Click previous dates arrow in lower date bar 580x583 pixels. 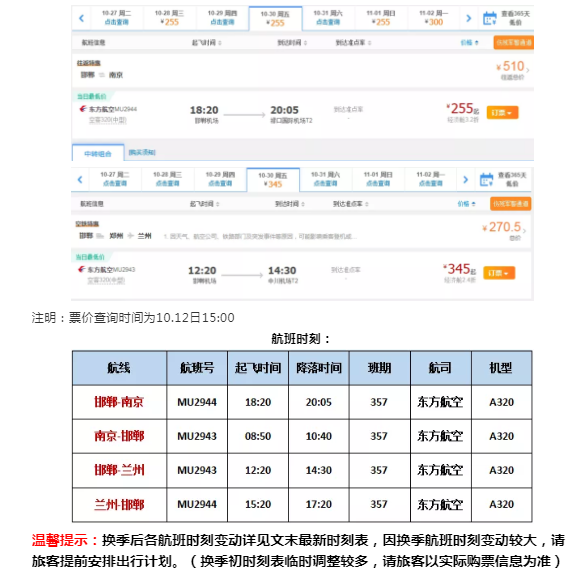point(80,180)
